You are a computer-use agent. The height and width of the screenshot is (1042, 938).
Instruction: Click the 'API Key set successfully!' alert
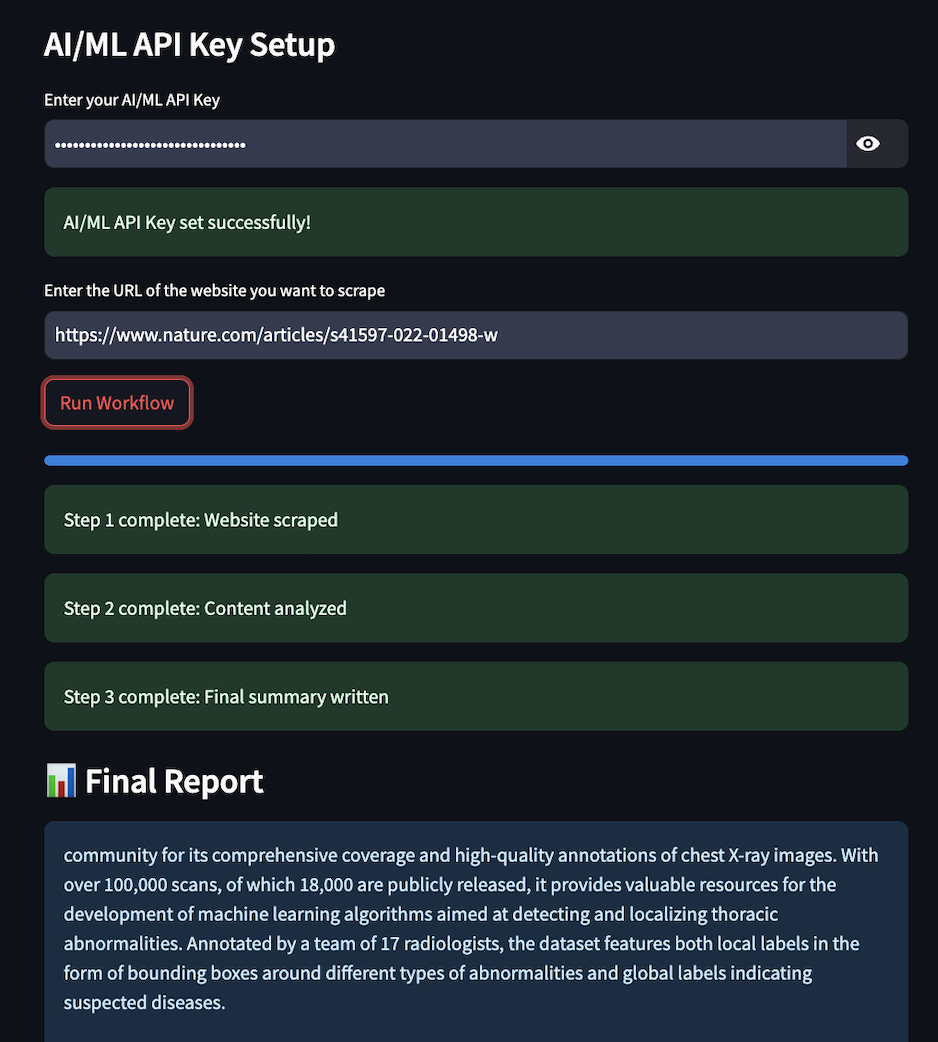pyautogui.click(x=476, y=222)
